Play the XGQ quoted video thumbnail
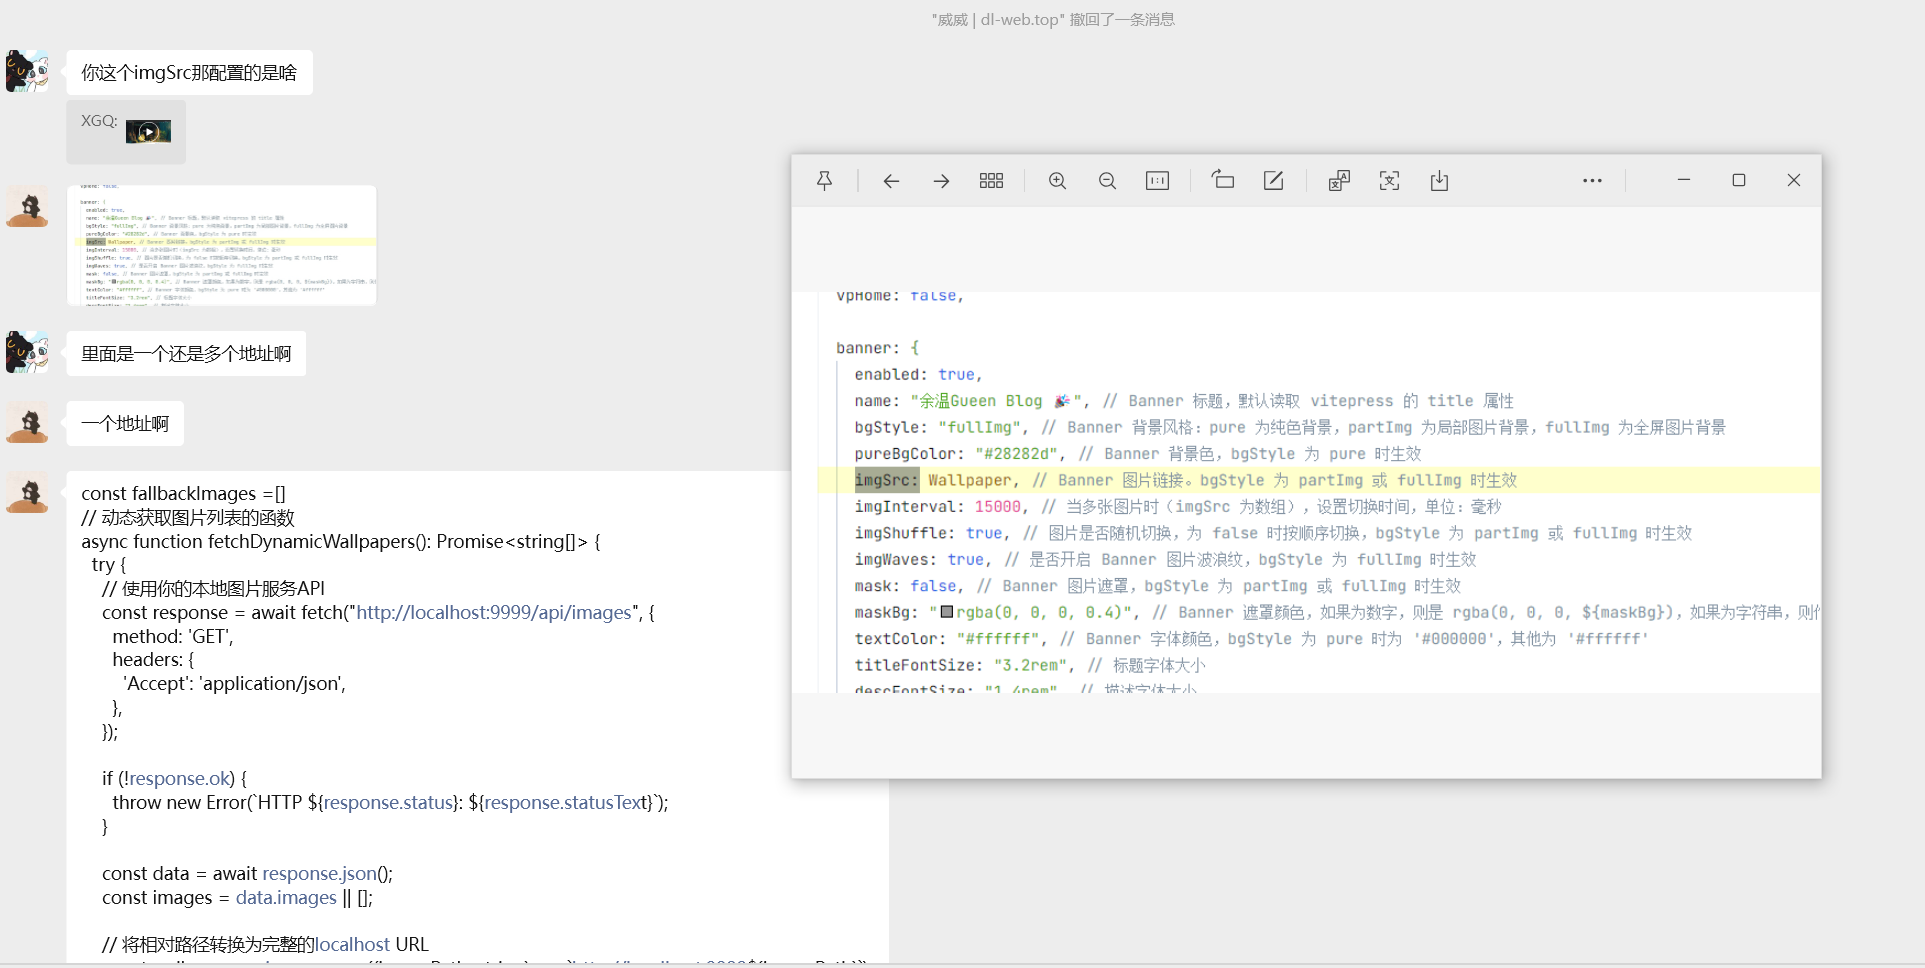The width and height of the screenshot is (1925, 968). click(x=148, y=132)
